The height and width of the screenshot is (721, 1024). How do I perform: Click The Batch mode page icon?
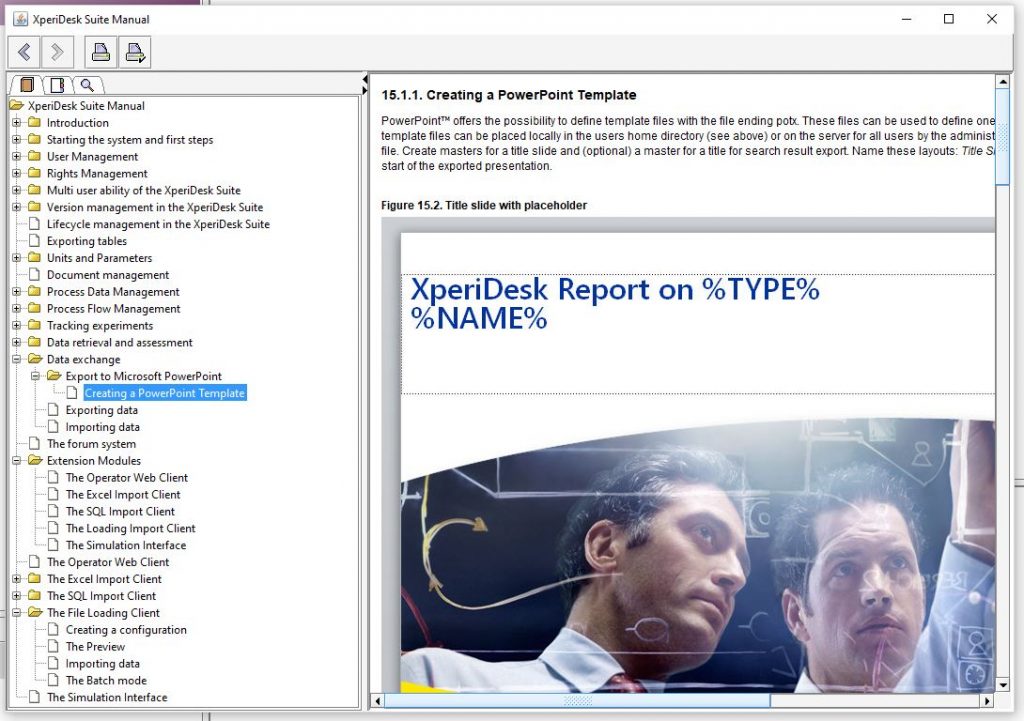[x=54, y=680]
